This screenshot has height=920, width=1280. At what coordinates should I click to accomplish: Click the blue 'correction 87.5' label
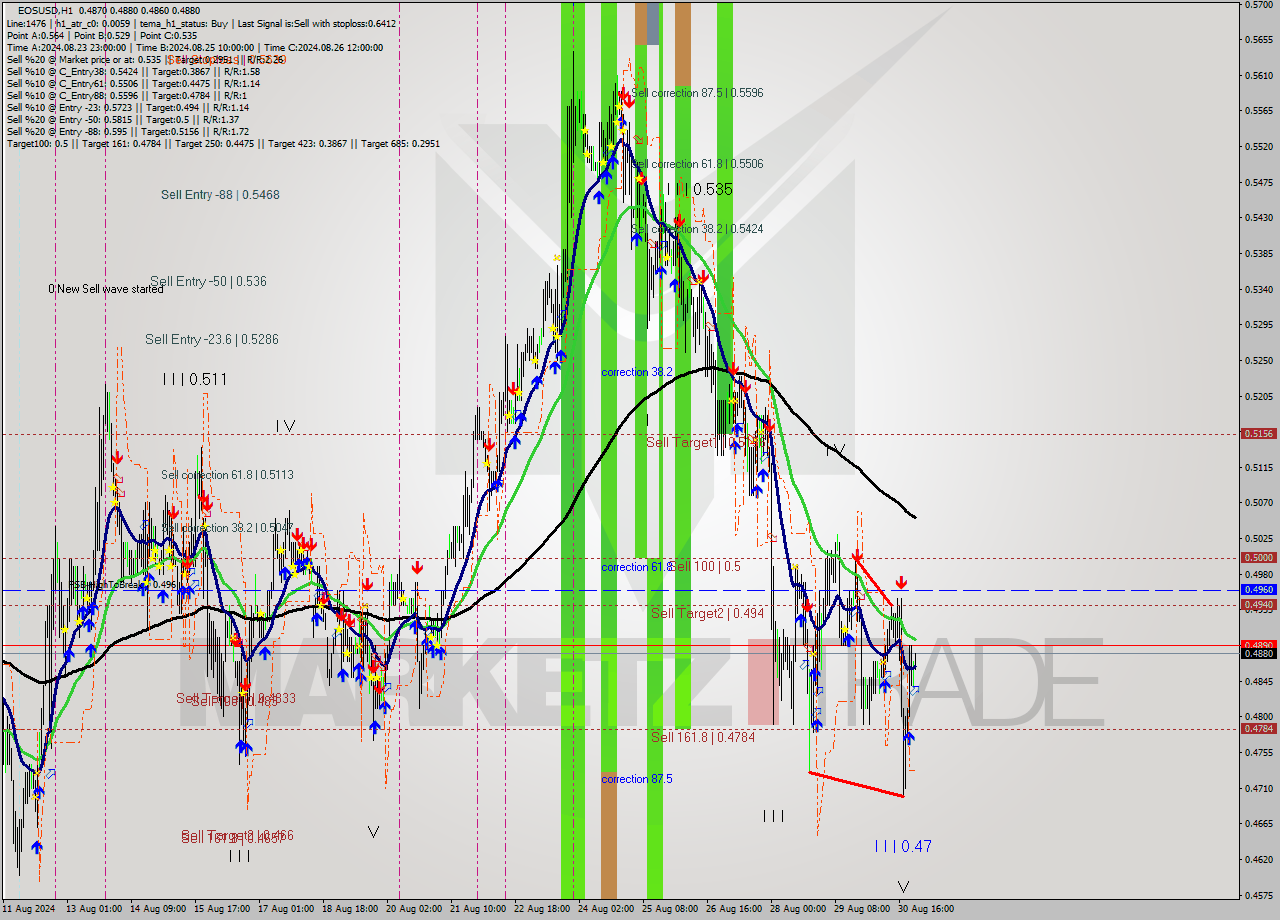coord(637,779)
